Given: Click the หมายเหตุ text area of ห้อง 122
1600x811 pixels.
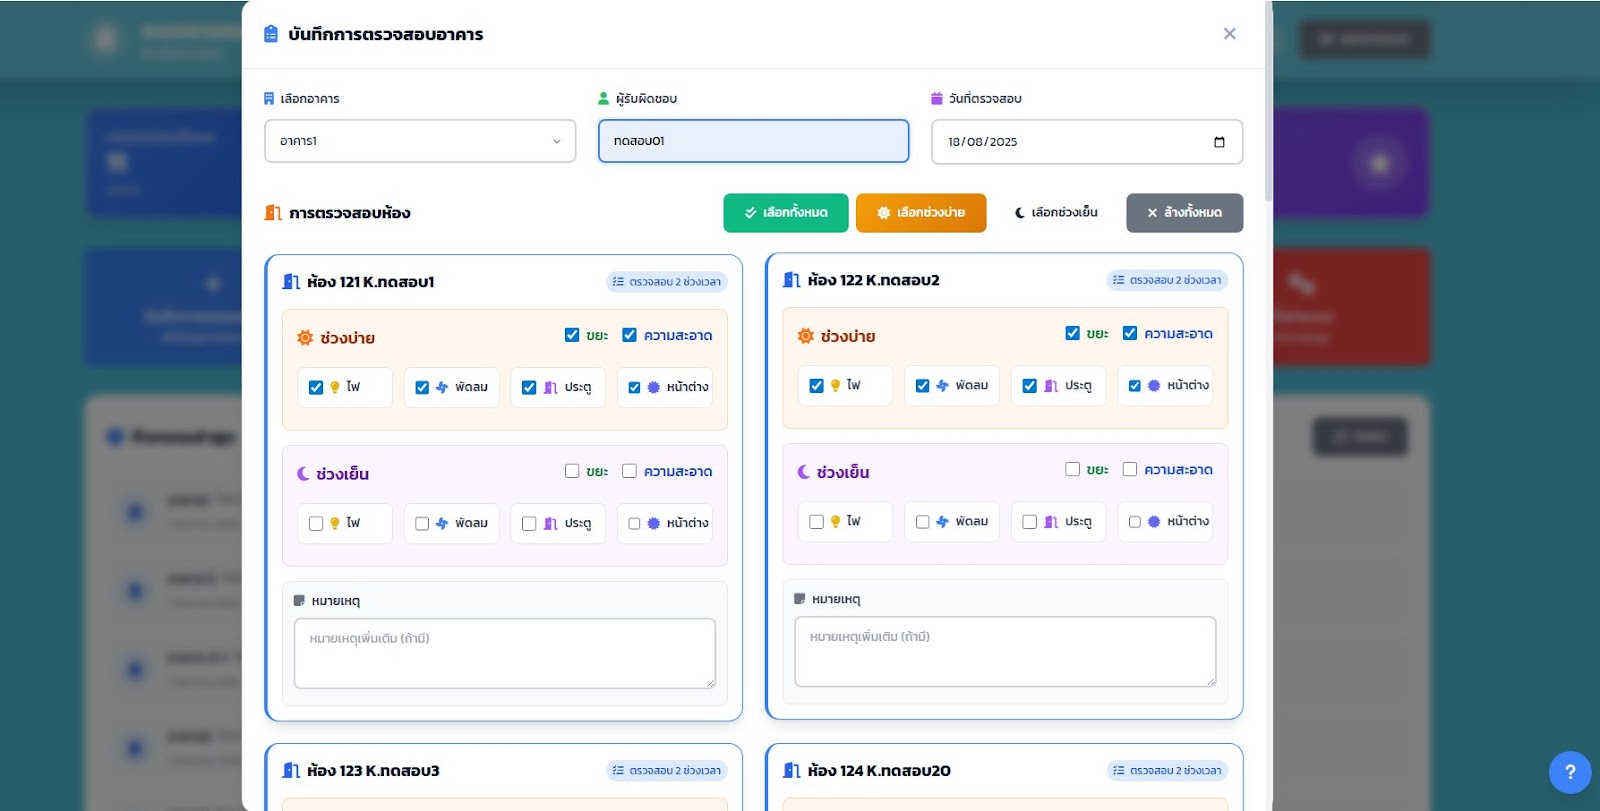Looking at the screenshot, I should point(1005,651).
